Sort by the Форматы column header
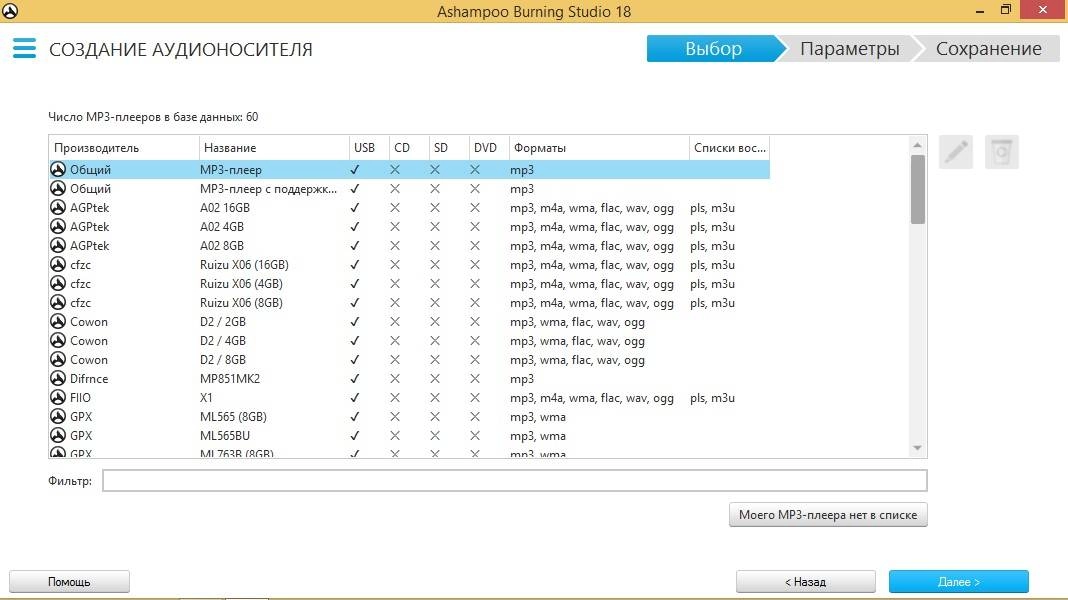This screenshot has width=1068, height=600. pyautogui.click(x=599, y=148)
